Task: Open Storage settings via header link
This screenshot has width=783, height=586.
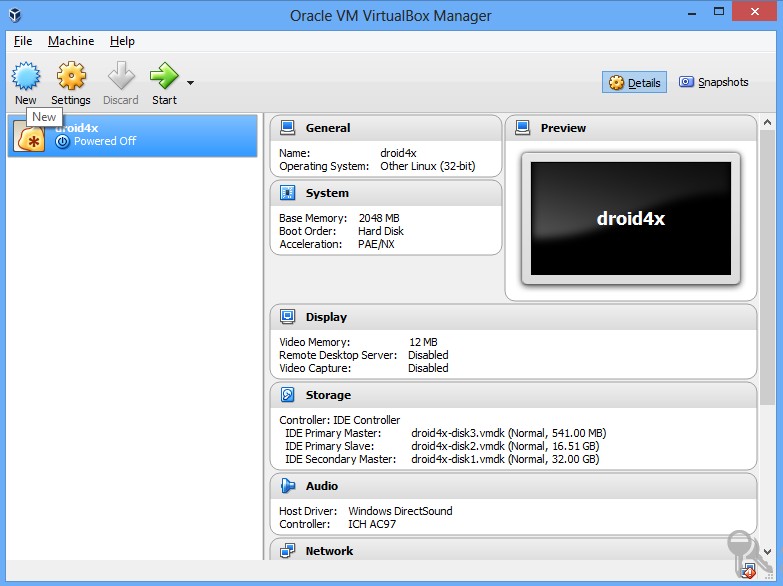Action: (x=328, y=395)
